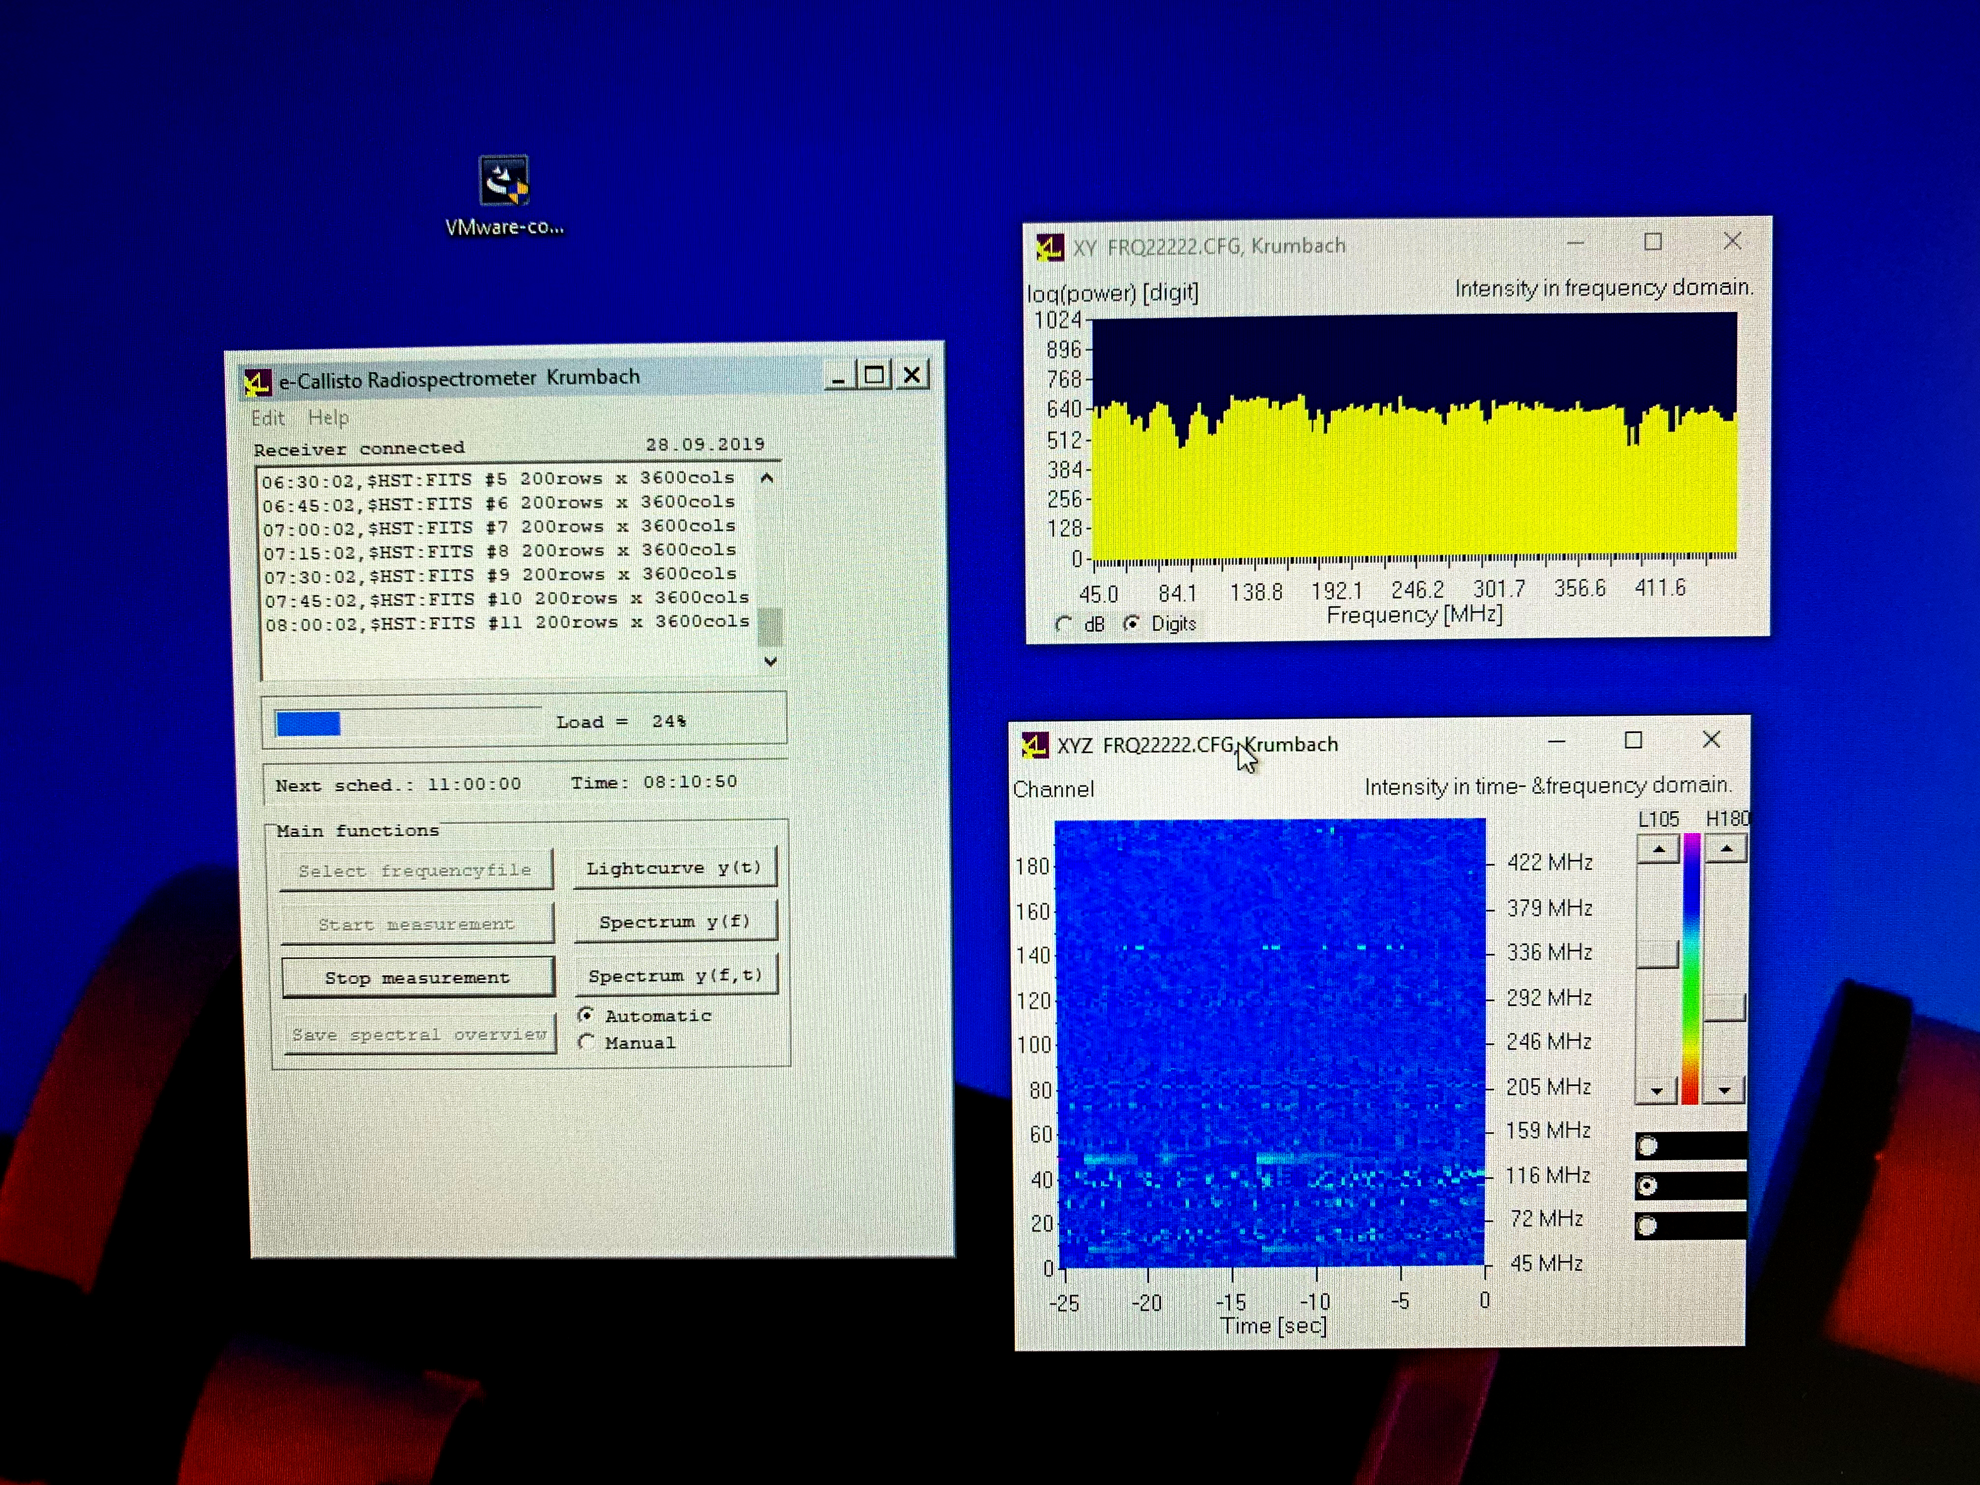Maximize the e-Callisto Radiospectrometer window

[x=875, y=376]
